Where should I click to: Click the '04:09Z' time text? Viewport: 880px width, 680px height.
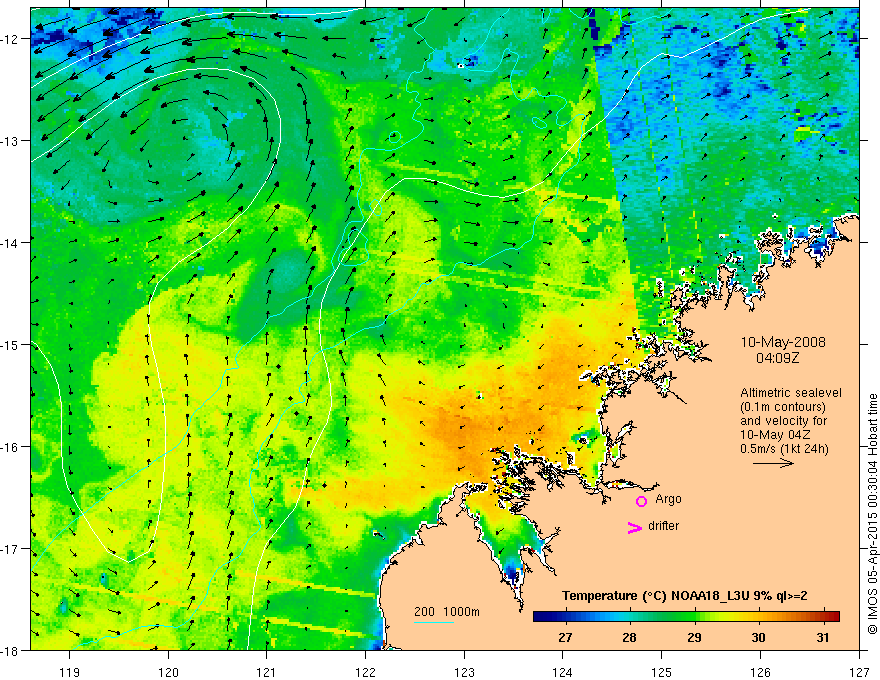click(x=778, y=358)
